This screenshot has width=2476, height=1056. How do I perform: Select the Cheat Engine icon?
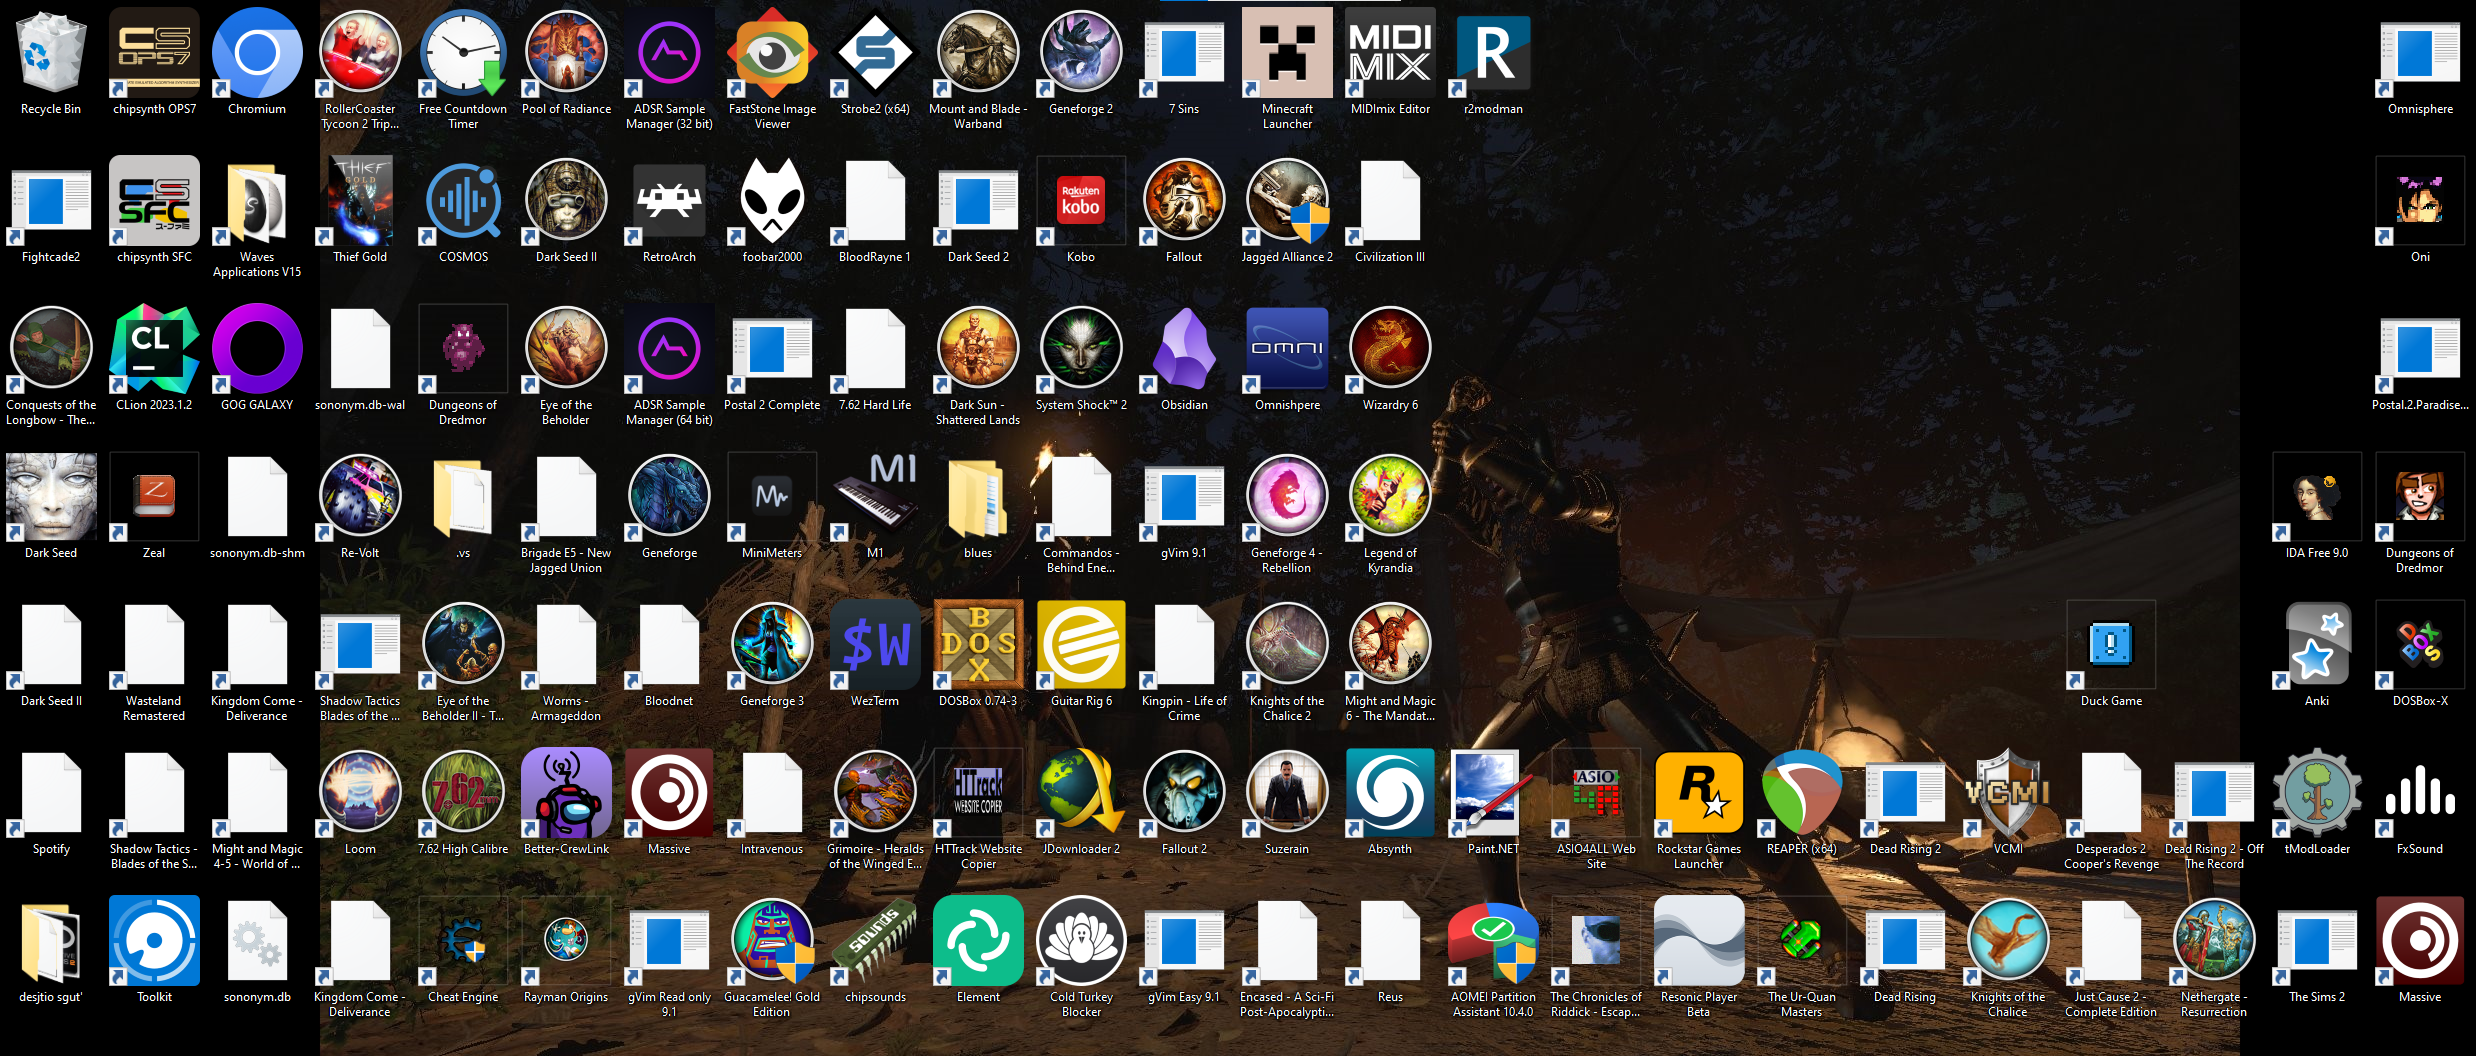(x=463, y=941)
